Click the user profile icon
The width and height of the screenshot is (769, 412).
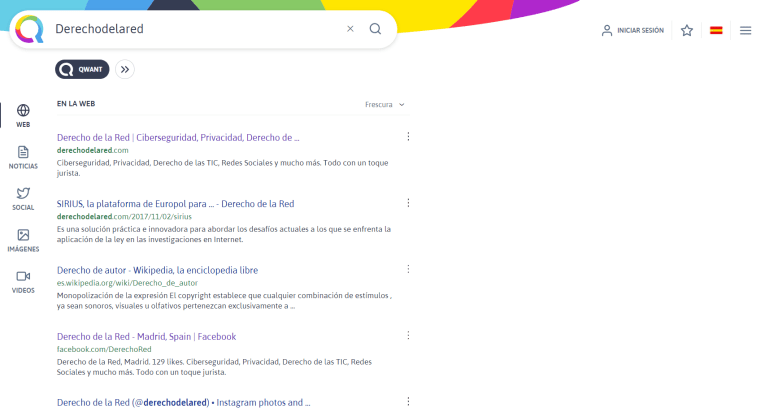[x=607, y=30]
